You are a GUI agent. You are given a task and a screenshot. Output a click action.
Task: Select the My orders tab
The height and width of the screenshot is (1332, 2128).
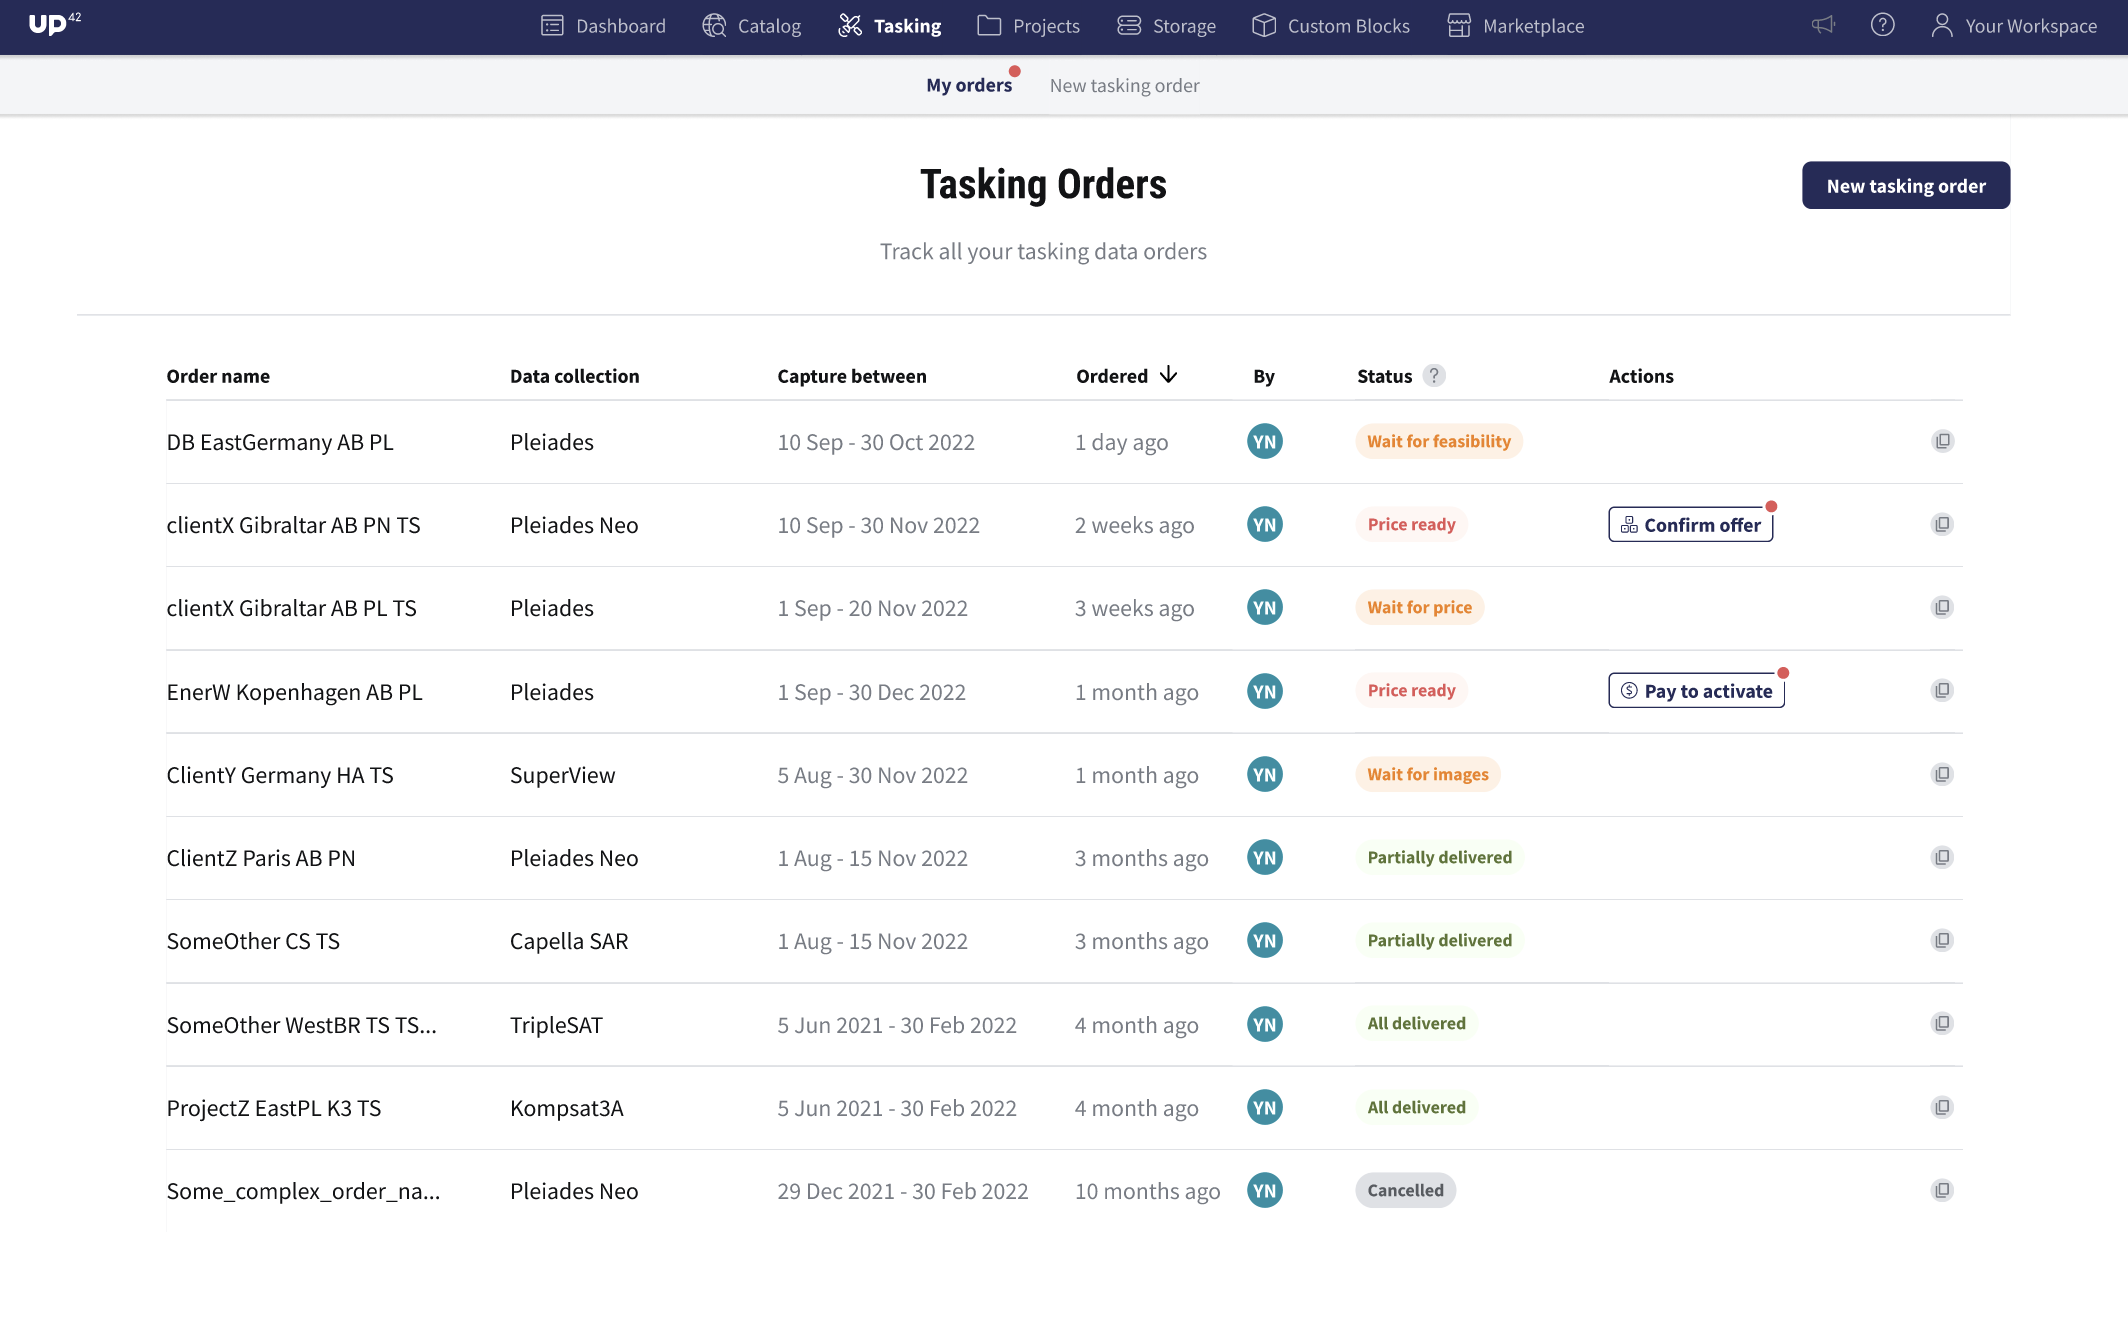(x=968, y=86)
